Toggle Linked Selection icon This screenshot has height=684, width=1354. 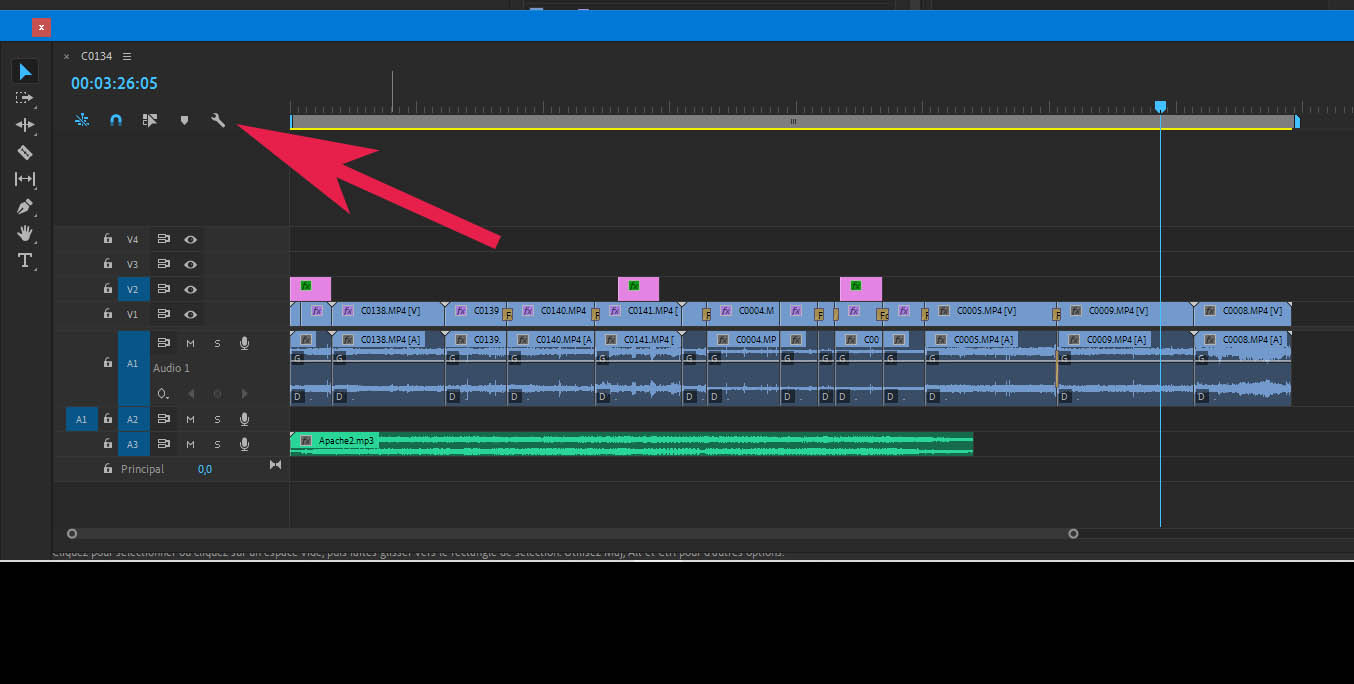coord(150,120)
